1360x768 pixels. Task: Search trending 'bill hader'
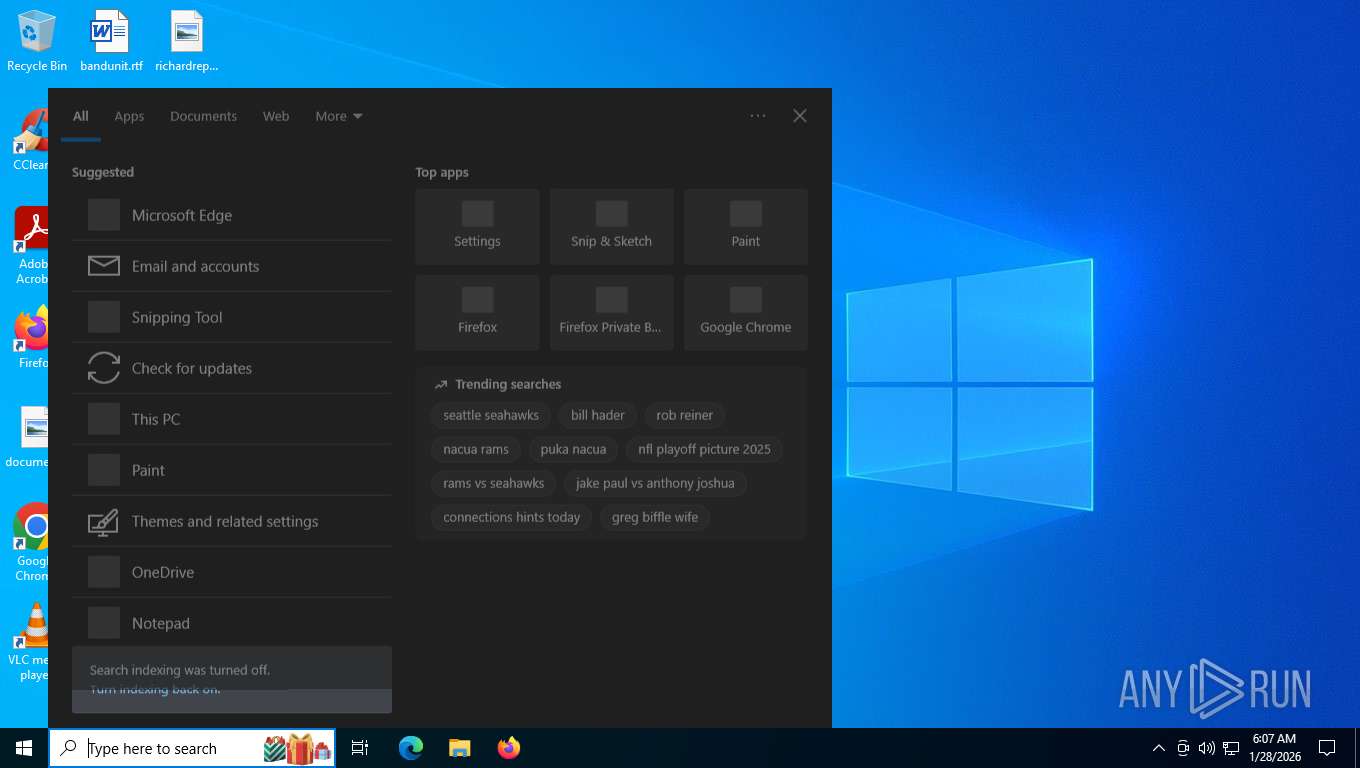[x=598, y=415]
